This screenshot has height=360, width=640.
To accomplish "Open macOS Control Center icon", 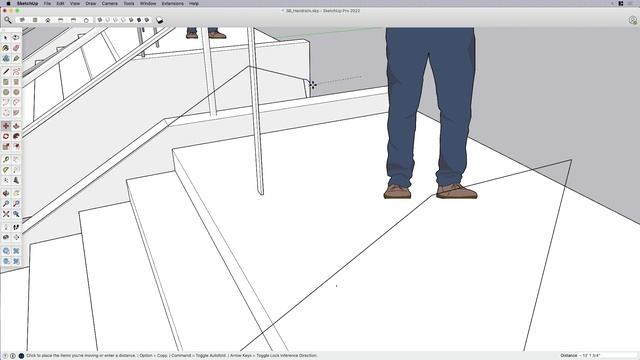I will pos(621,3).
